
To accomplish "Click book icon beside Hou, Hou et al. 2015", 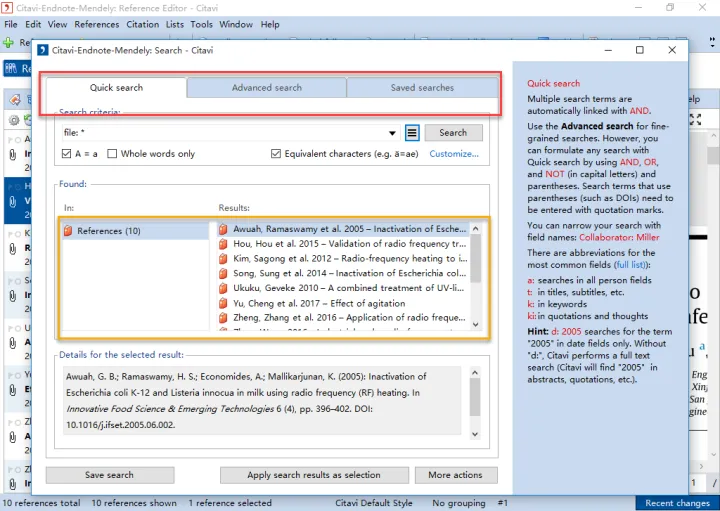I will click(223, 244).
